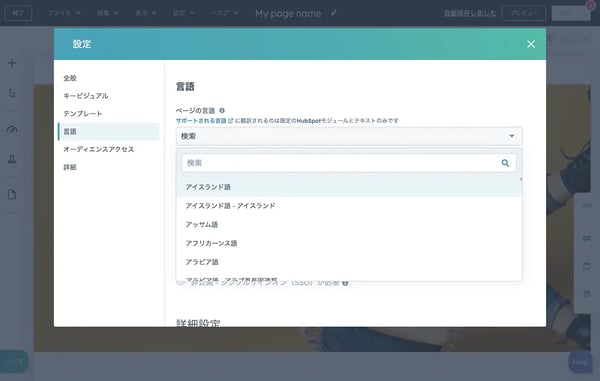Image resolution: width=600 pixels, height=381 pixels.
Task: Focus the 検索 field inside the language list
Action: 349,163
